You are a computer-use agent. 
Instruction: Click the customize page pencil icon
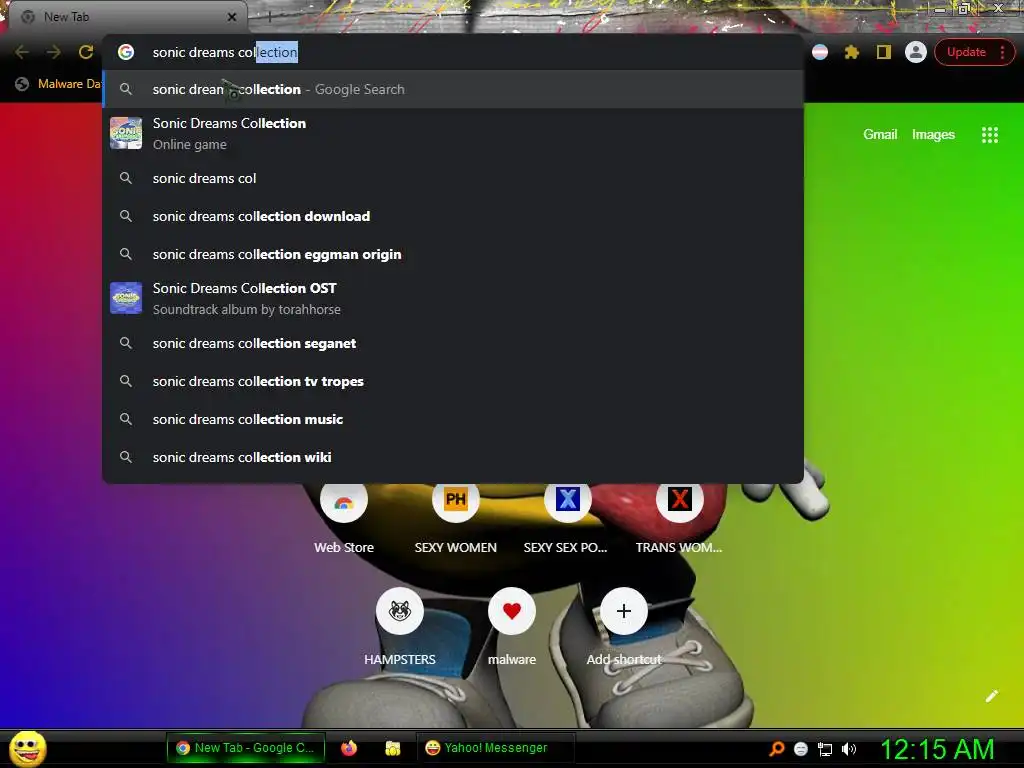click(x=991, y=696)
